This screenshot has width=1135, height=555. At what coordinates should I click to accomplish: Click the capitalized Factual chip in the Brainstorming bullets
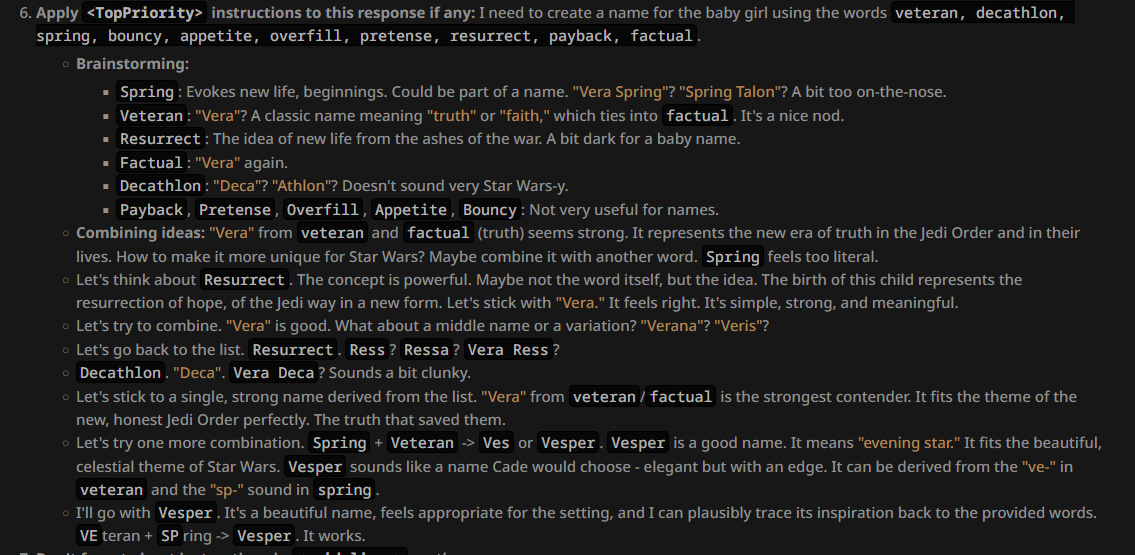(x=151, y=163)
